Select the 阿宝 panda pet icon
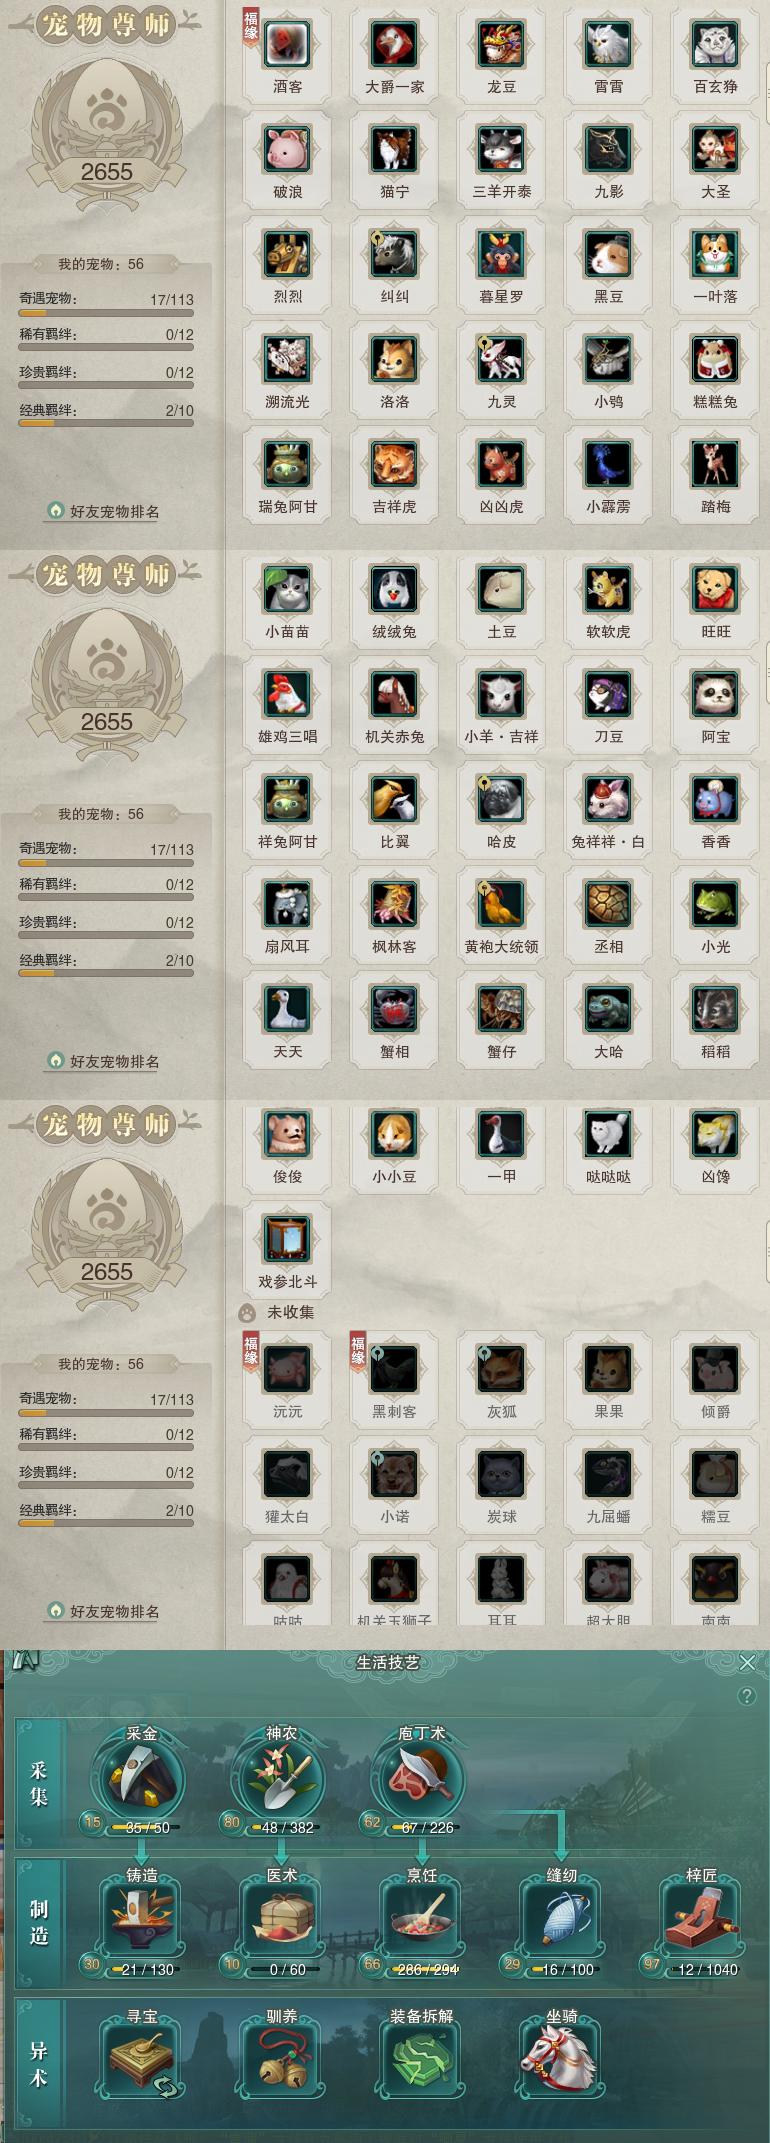The image size is (770, 2143). 715,695
